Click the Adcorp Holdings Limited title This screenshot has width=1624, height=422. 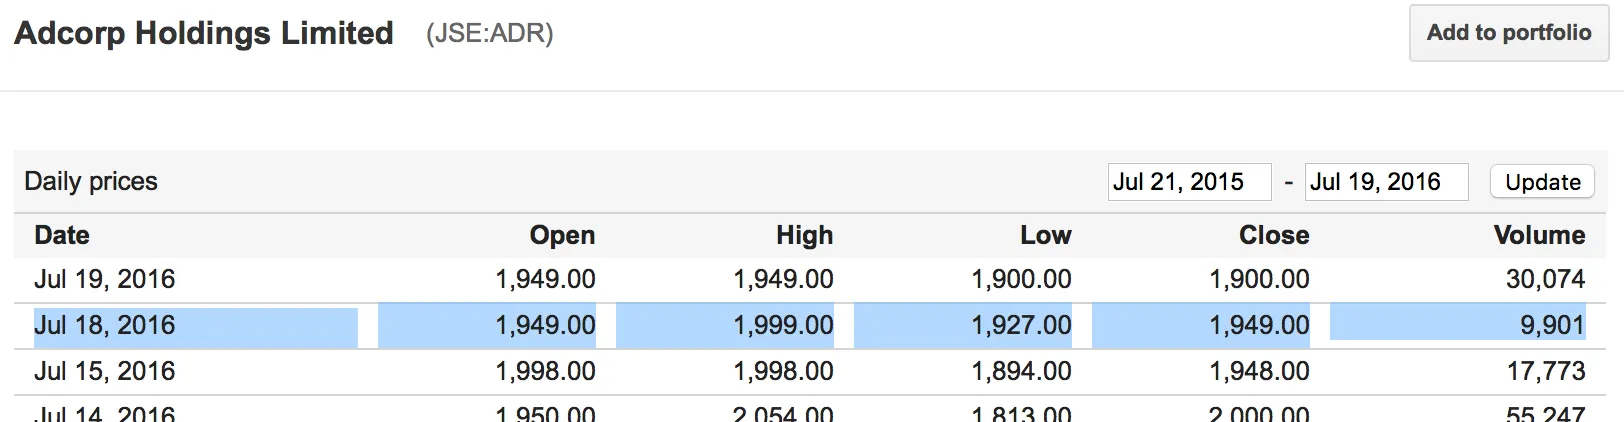tap(204, 33)
